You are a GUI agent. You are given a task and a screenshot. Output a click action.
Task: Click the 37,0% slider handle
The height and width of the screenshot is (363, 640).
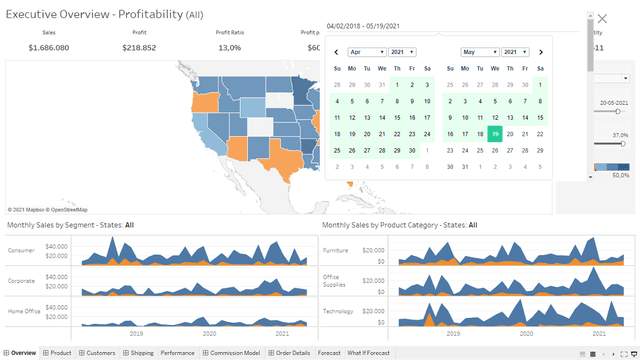pos(623,144)
